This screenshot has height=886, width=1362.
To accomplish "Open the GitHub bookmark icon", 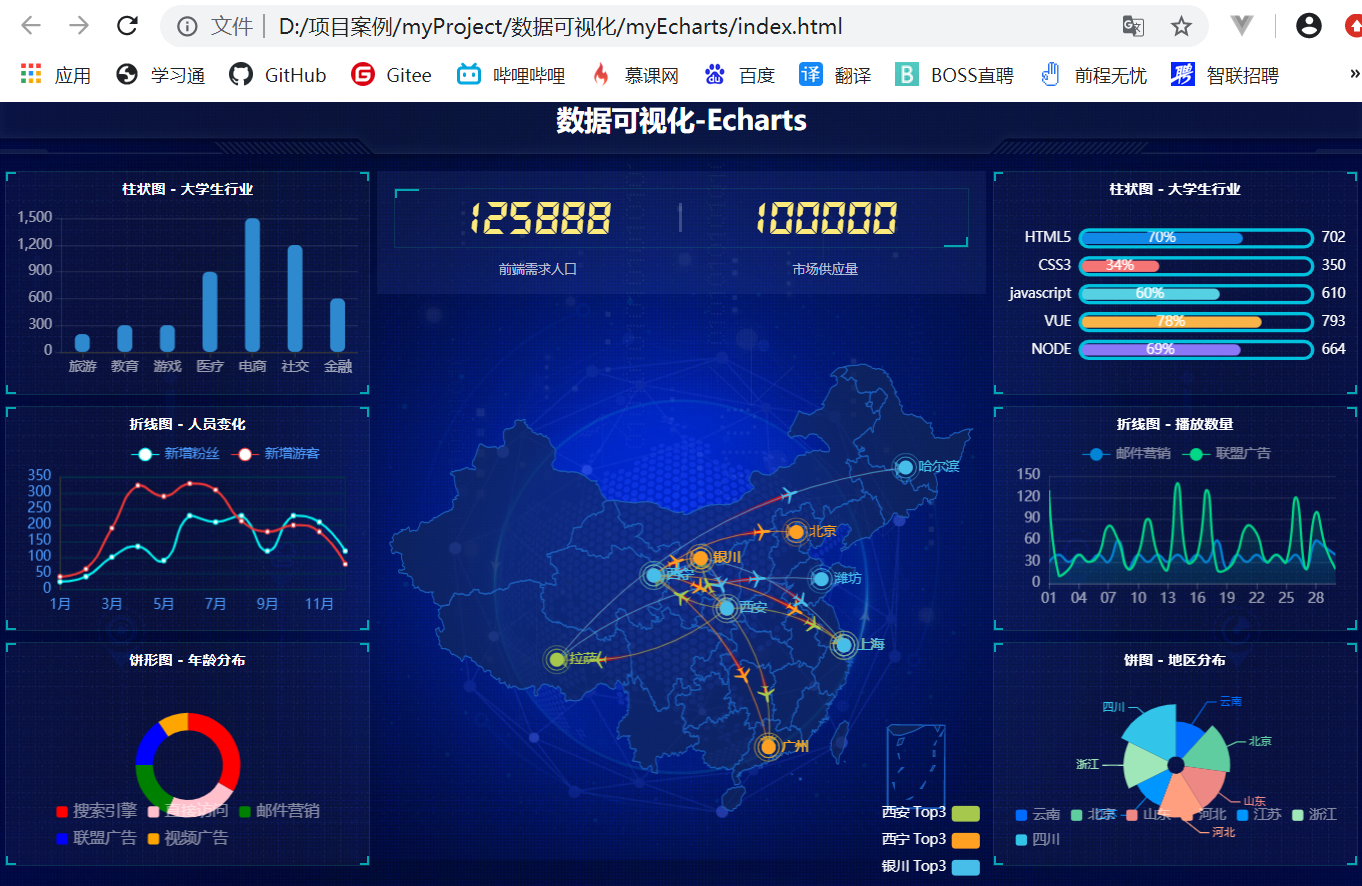I will (x=240, y=73).
